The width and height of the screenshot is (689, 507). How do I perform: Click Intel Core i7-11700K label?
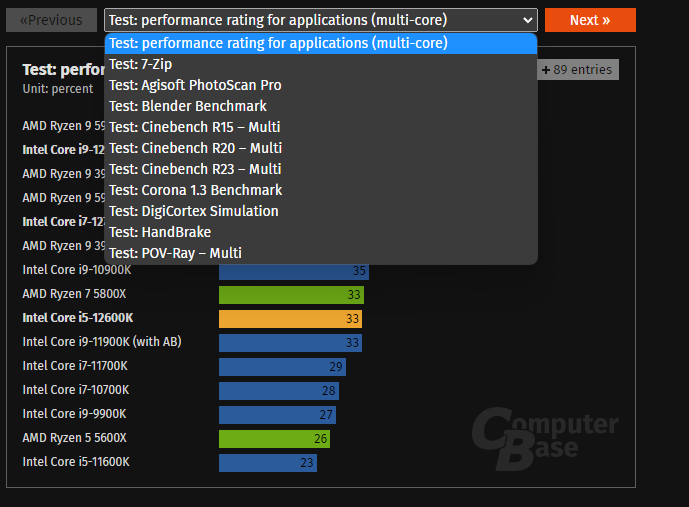click(x=75, y=366)
